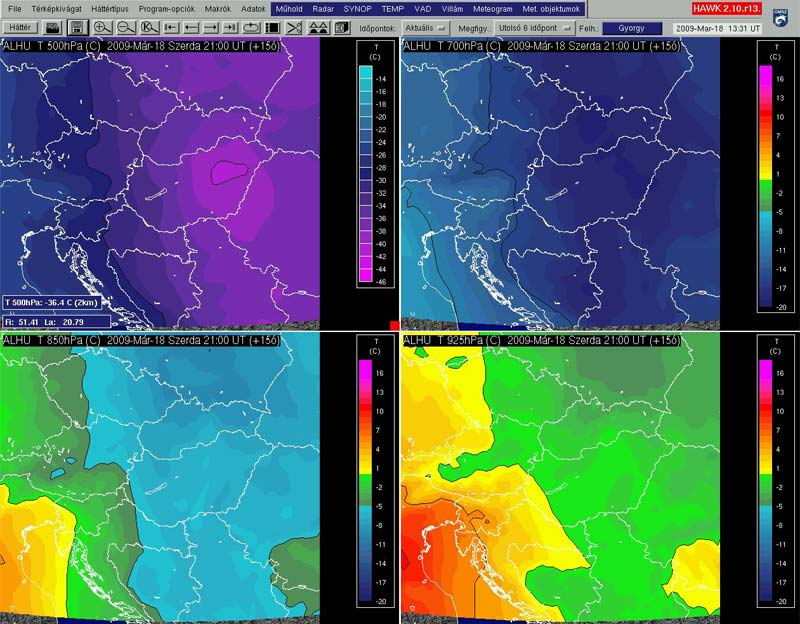Step to previous time step arrow
This screenshot has width=800, height=624.
[x=192, y=28]
